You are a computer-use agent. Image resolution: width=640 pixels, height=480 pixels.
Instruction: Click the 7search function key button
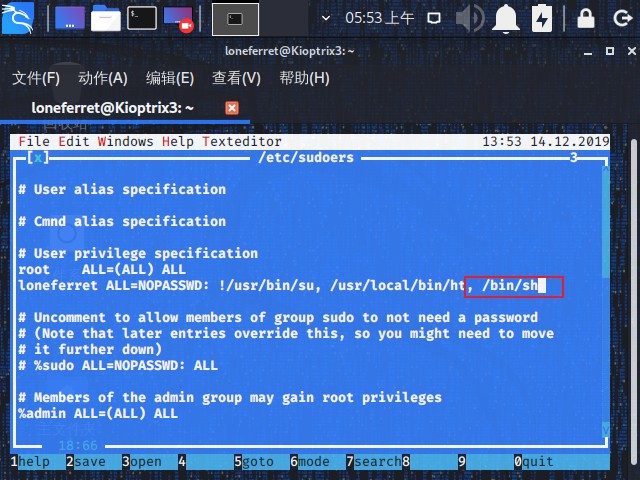(373, 462)
